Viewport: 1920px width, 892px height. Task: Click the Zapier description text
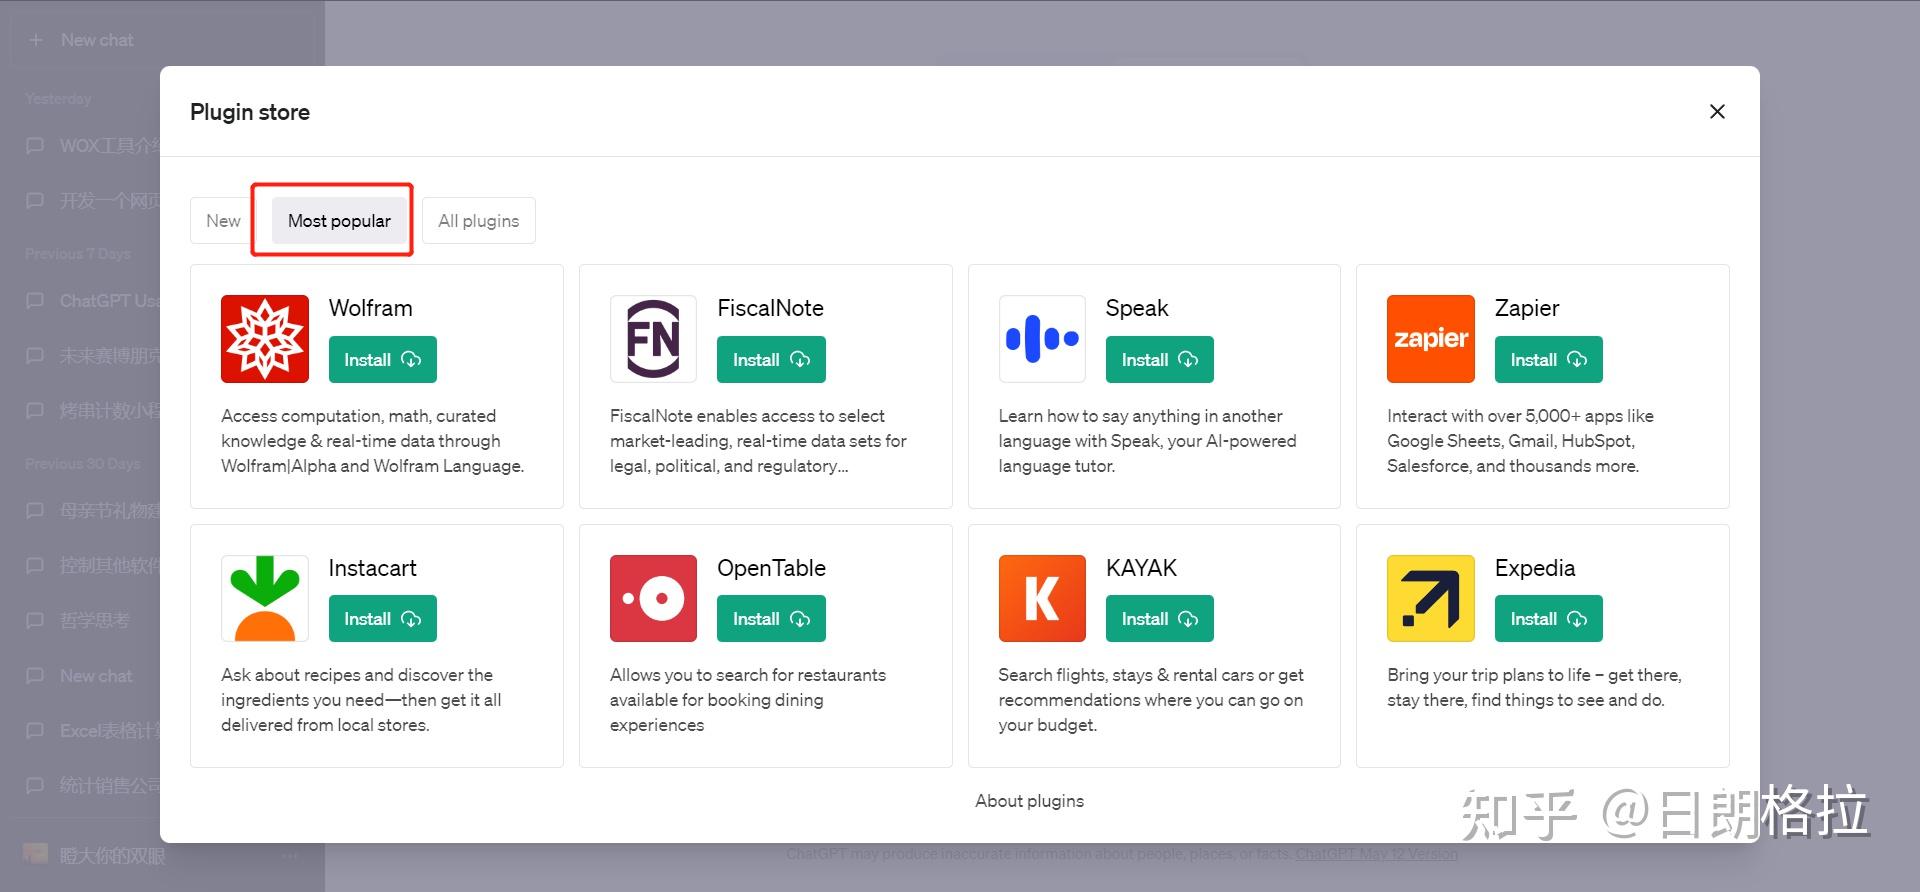click(1520, 441)
